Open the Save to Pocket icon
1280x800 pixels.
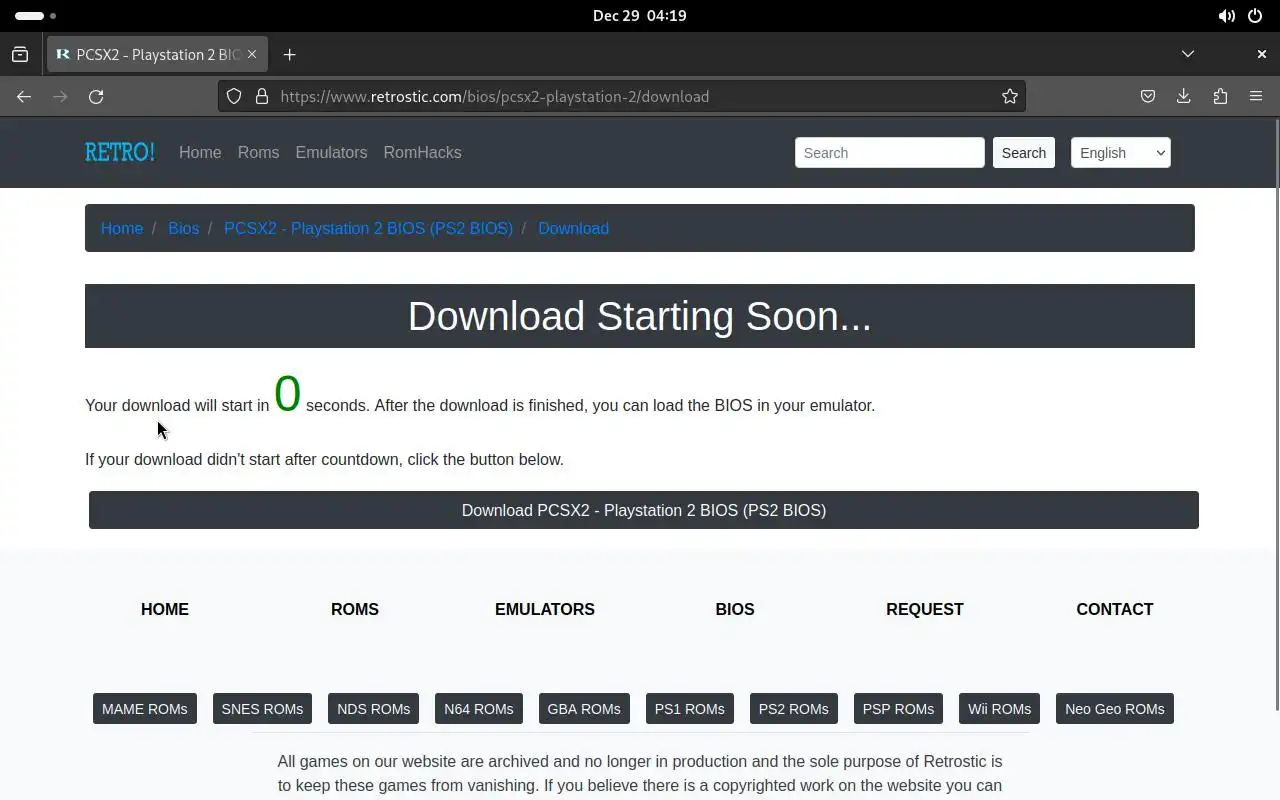tap(1148, 96)
